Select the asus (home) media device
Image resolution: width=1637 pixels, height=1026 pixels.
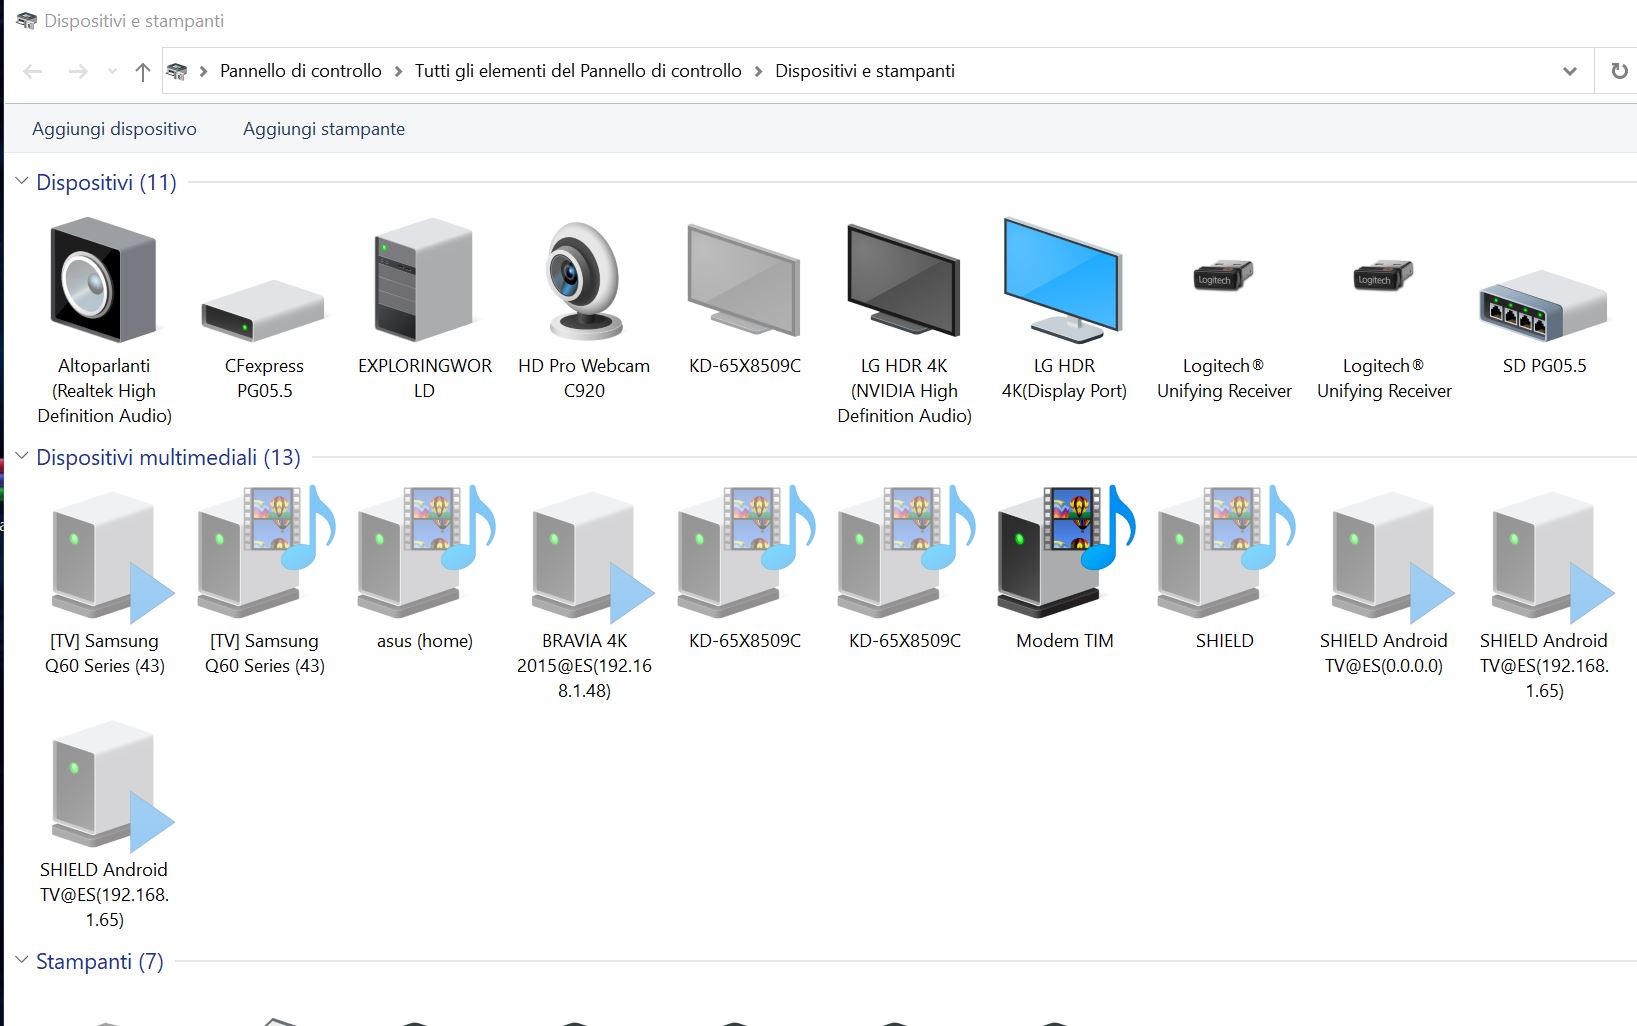click(424, 552)
